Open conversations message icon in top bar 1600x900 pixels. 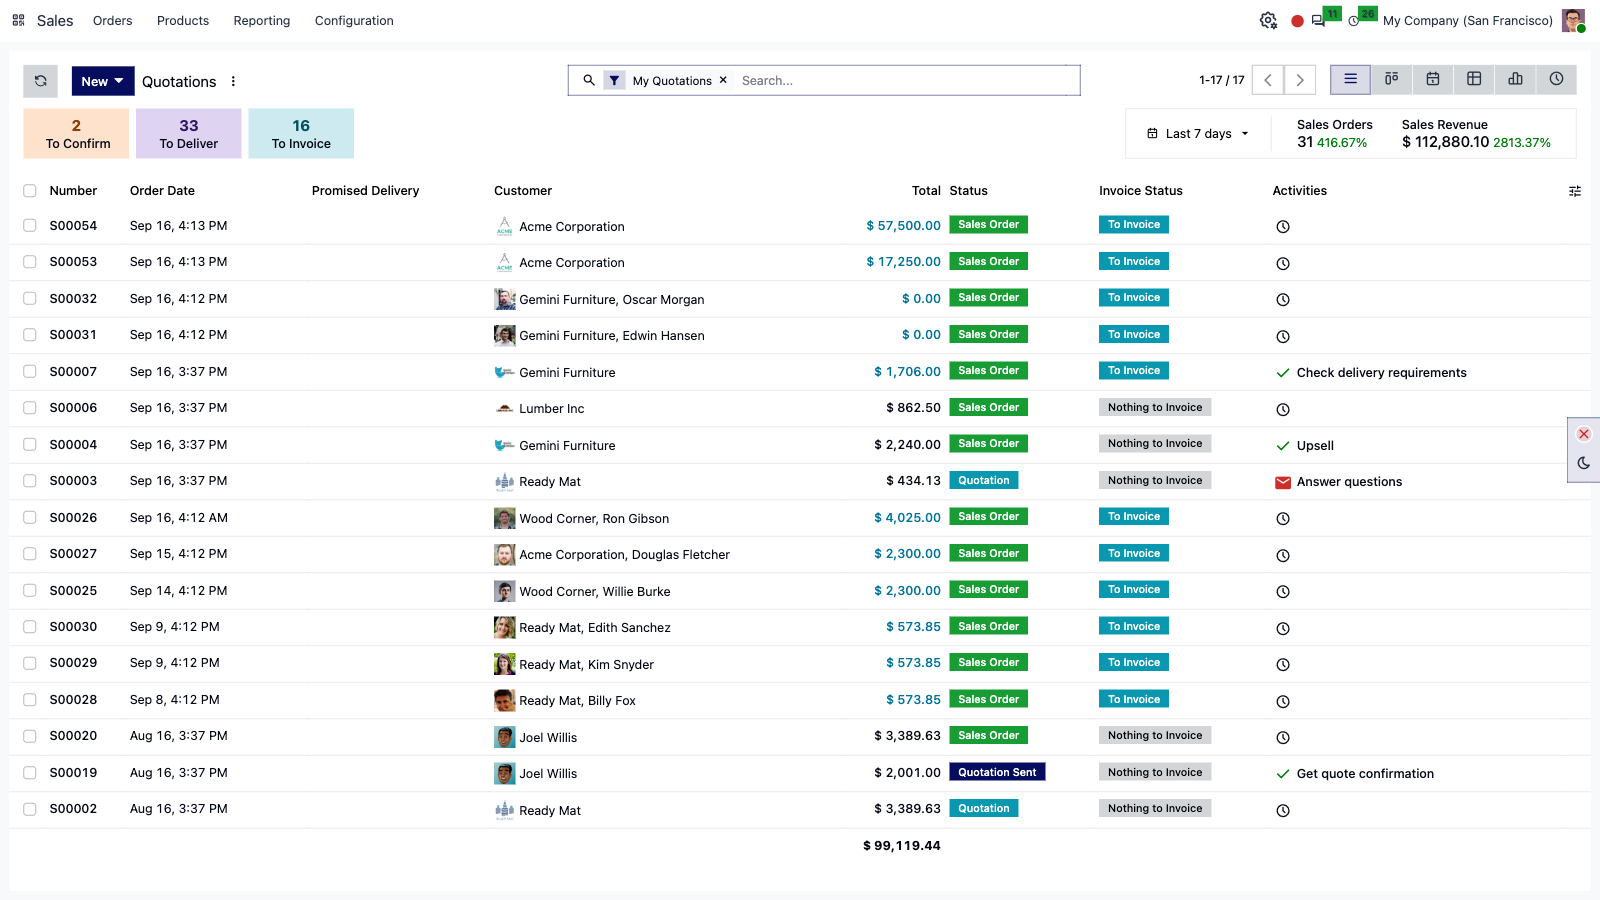coord(1318,21)
